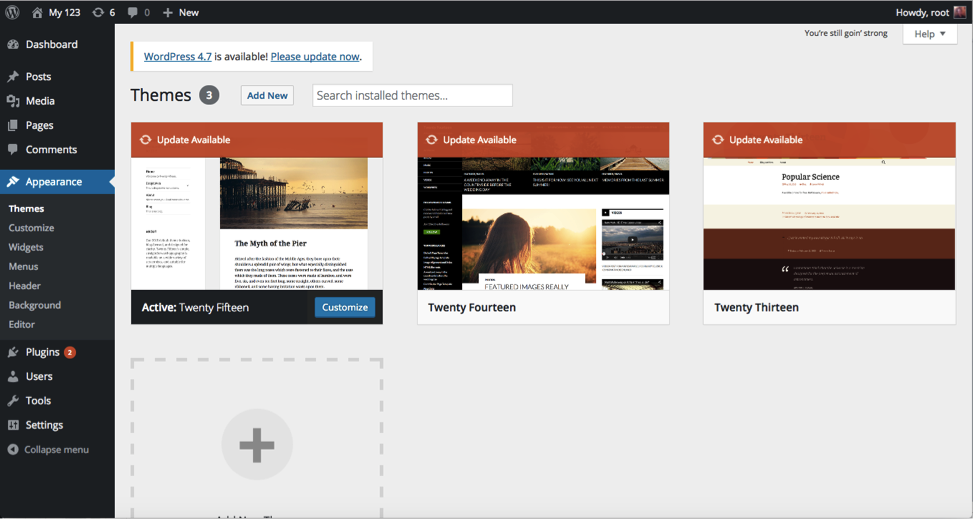Click the Settings sliders icon

click(x=13, y=425)
